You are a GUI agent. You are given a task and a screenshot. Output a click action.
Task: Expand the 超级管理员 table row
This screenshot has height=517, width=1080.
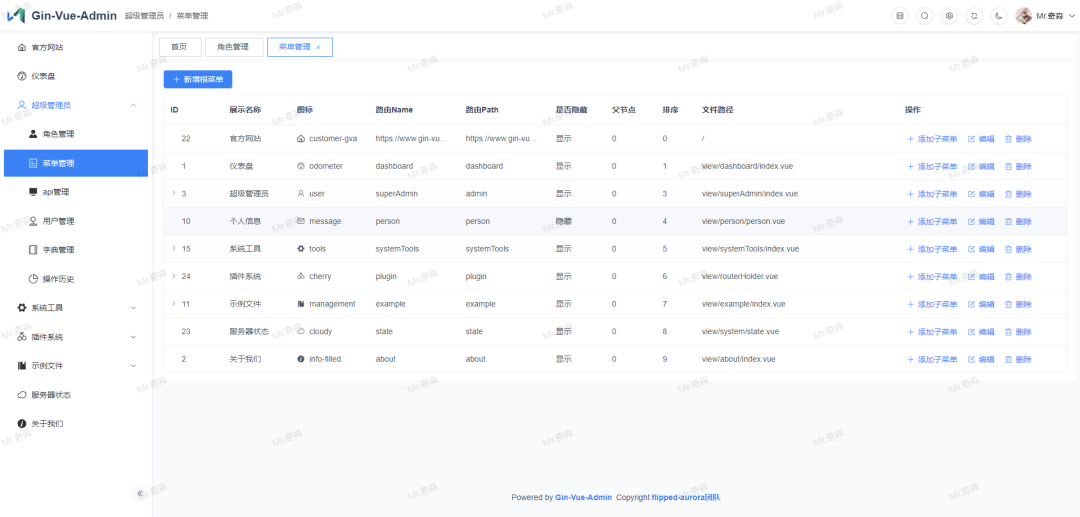[173, 193]
